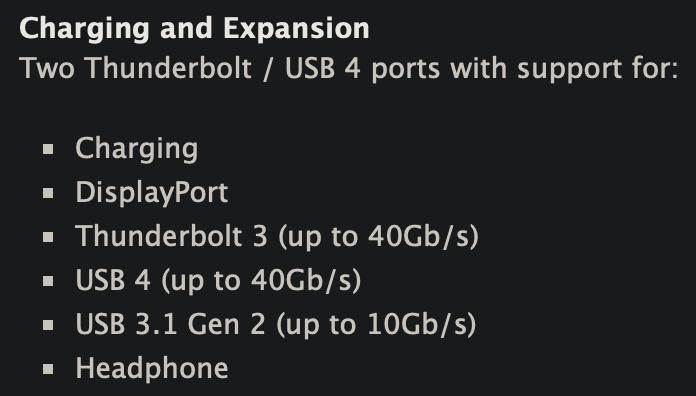The height and width of the screenshot is (396, 696).
Task: Select the Charging list item
Action: tap(137, 149)
